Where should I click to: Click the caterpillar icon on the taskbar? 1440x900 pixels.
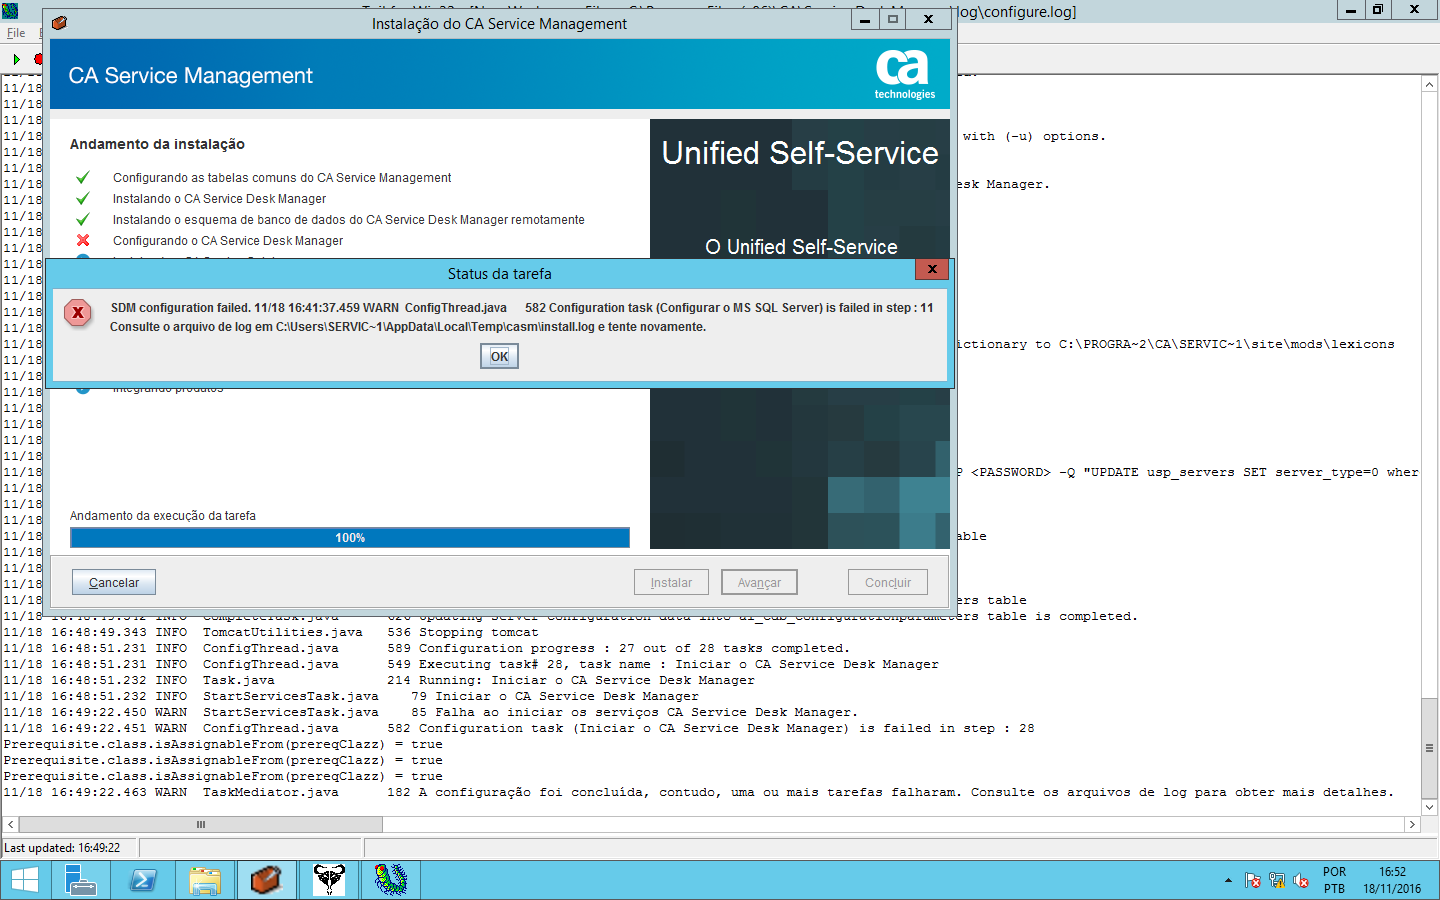[x=390, y=880]
